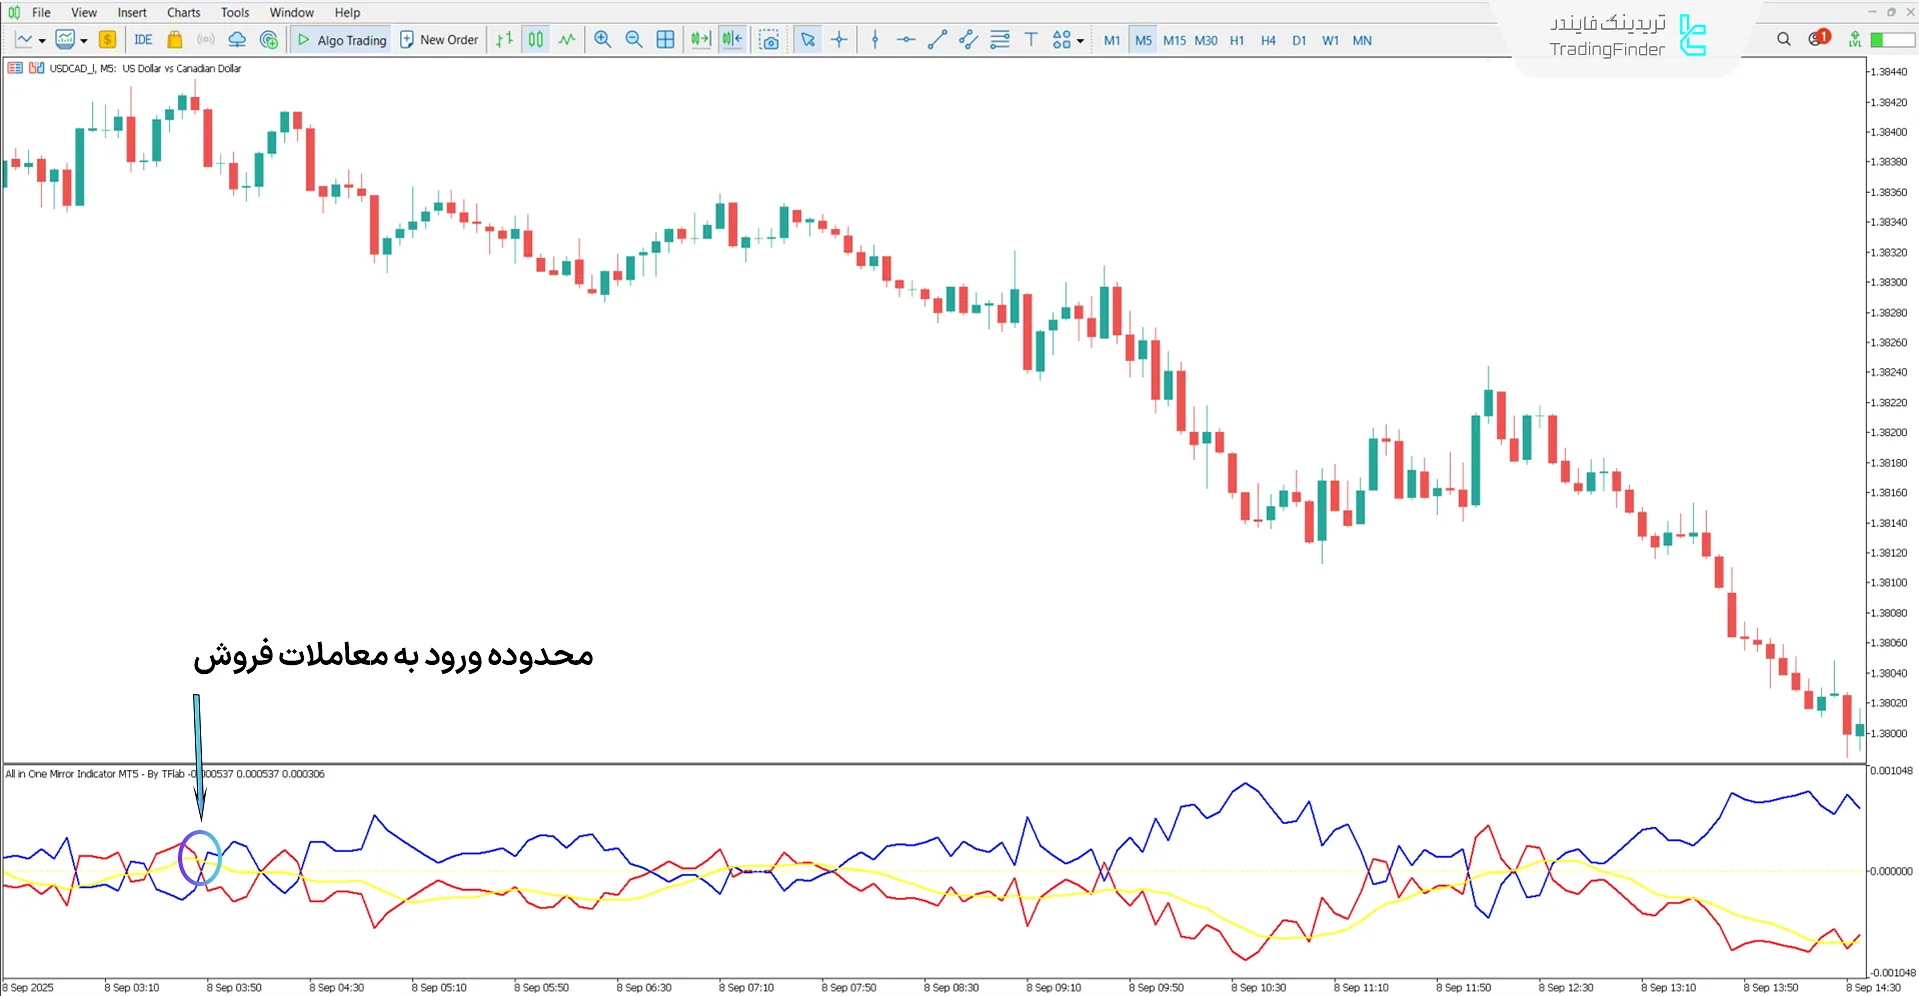Open the Insert menu
This screenshot has height=996, width=1919.
coord(132,13)
